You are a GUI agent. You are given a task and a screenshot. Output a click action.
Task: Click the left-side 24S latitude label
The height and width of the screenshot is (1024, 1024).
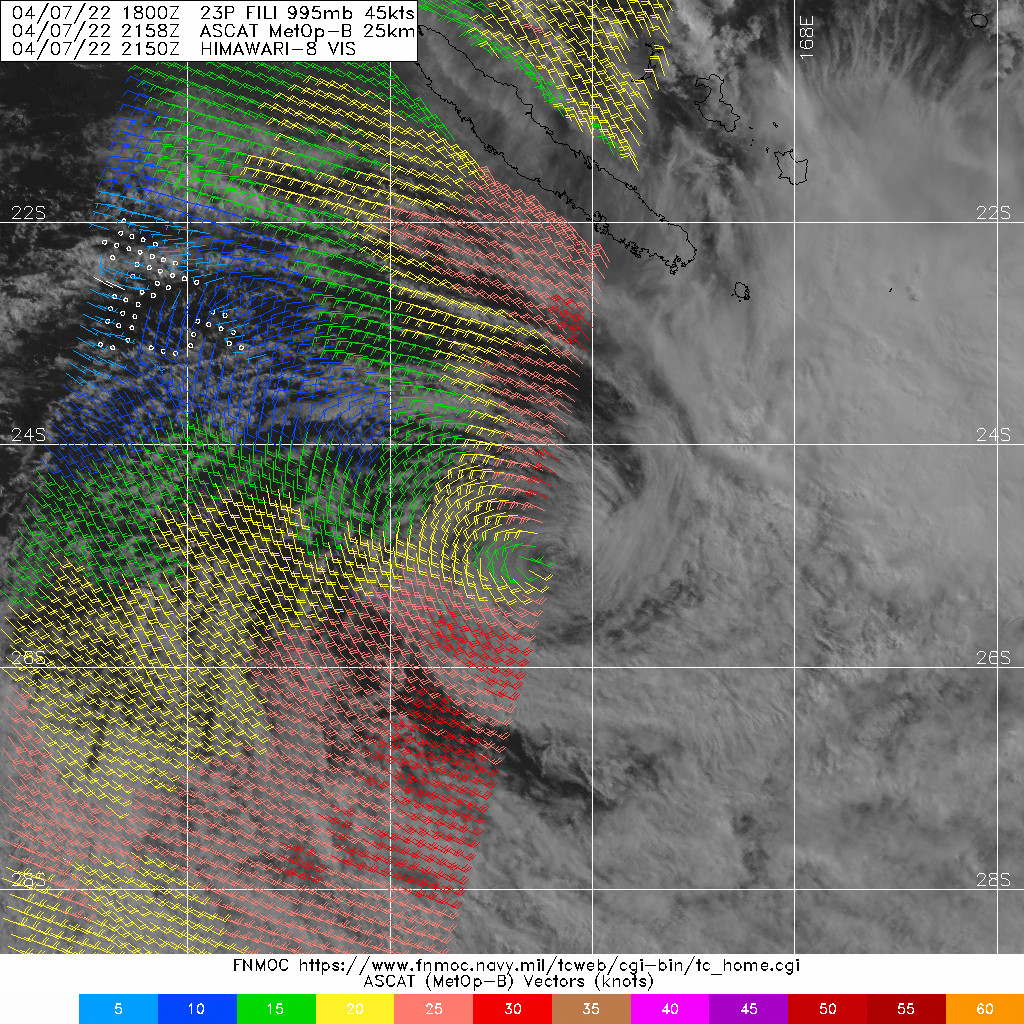click(x=29, y=435)
